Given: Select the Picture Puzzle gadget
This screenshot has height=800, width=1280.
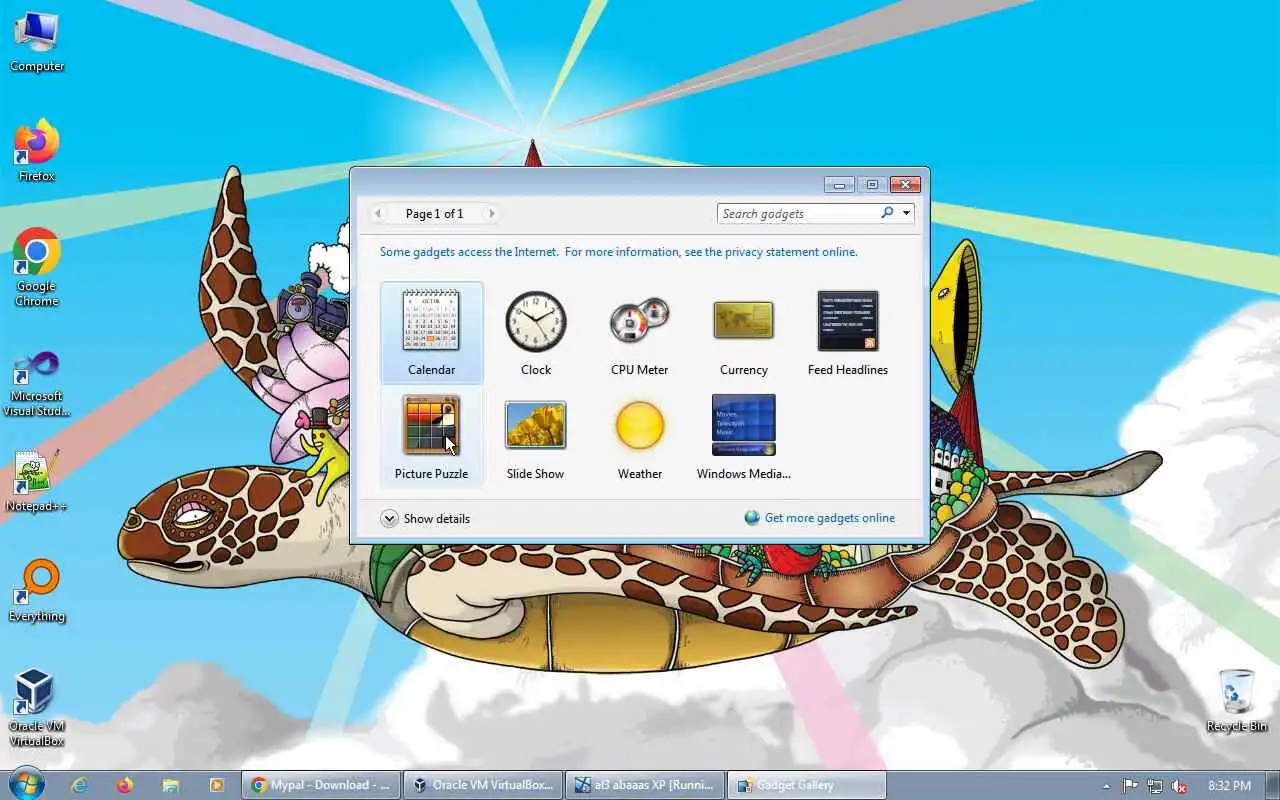Looking at the screenshot, I should tap(431, 437).
